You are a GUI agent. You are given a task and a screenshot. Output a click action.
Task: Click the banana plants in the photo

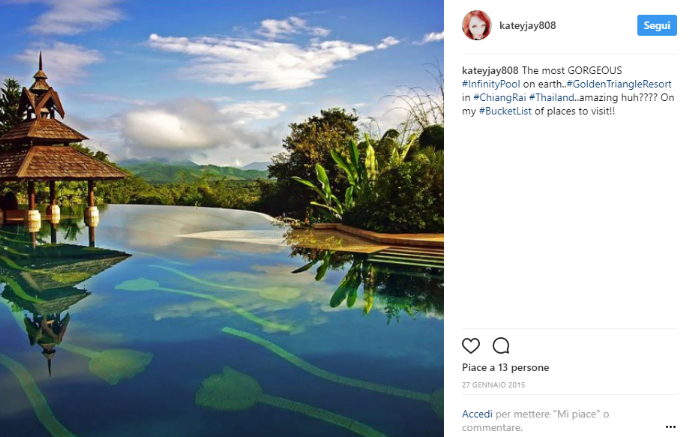(x=342, y=178)
